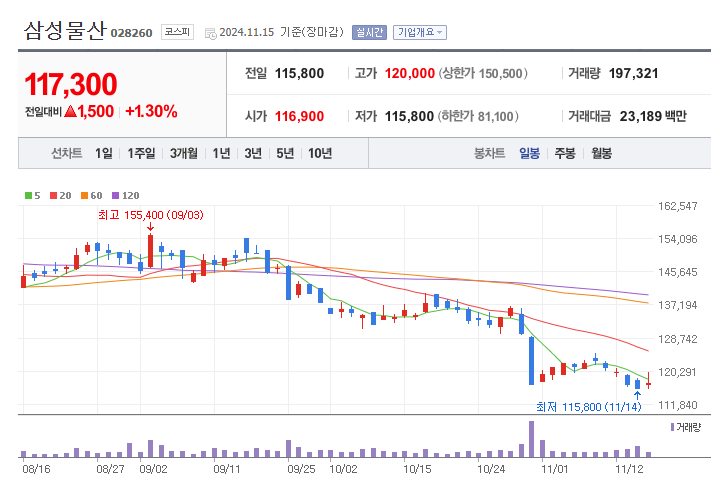Click the purple 120-day moving average swatch
The width and height of the screenshot is (711, 494).
[x=116, y=196]
